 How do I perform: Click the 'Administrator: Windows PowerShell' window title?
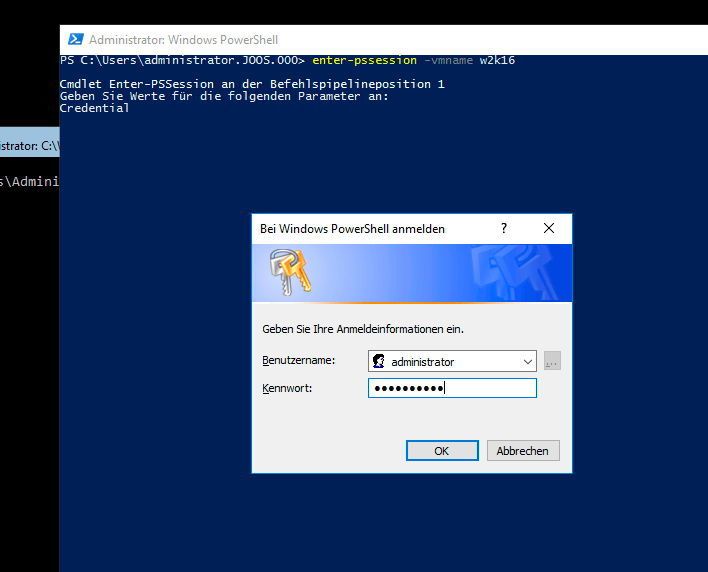pos(183,40)
